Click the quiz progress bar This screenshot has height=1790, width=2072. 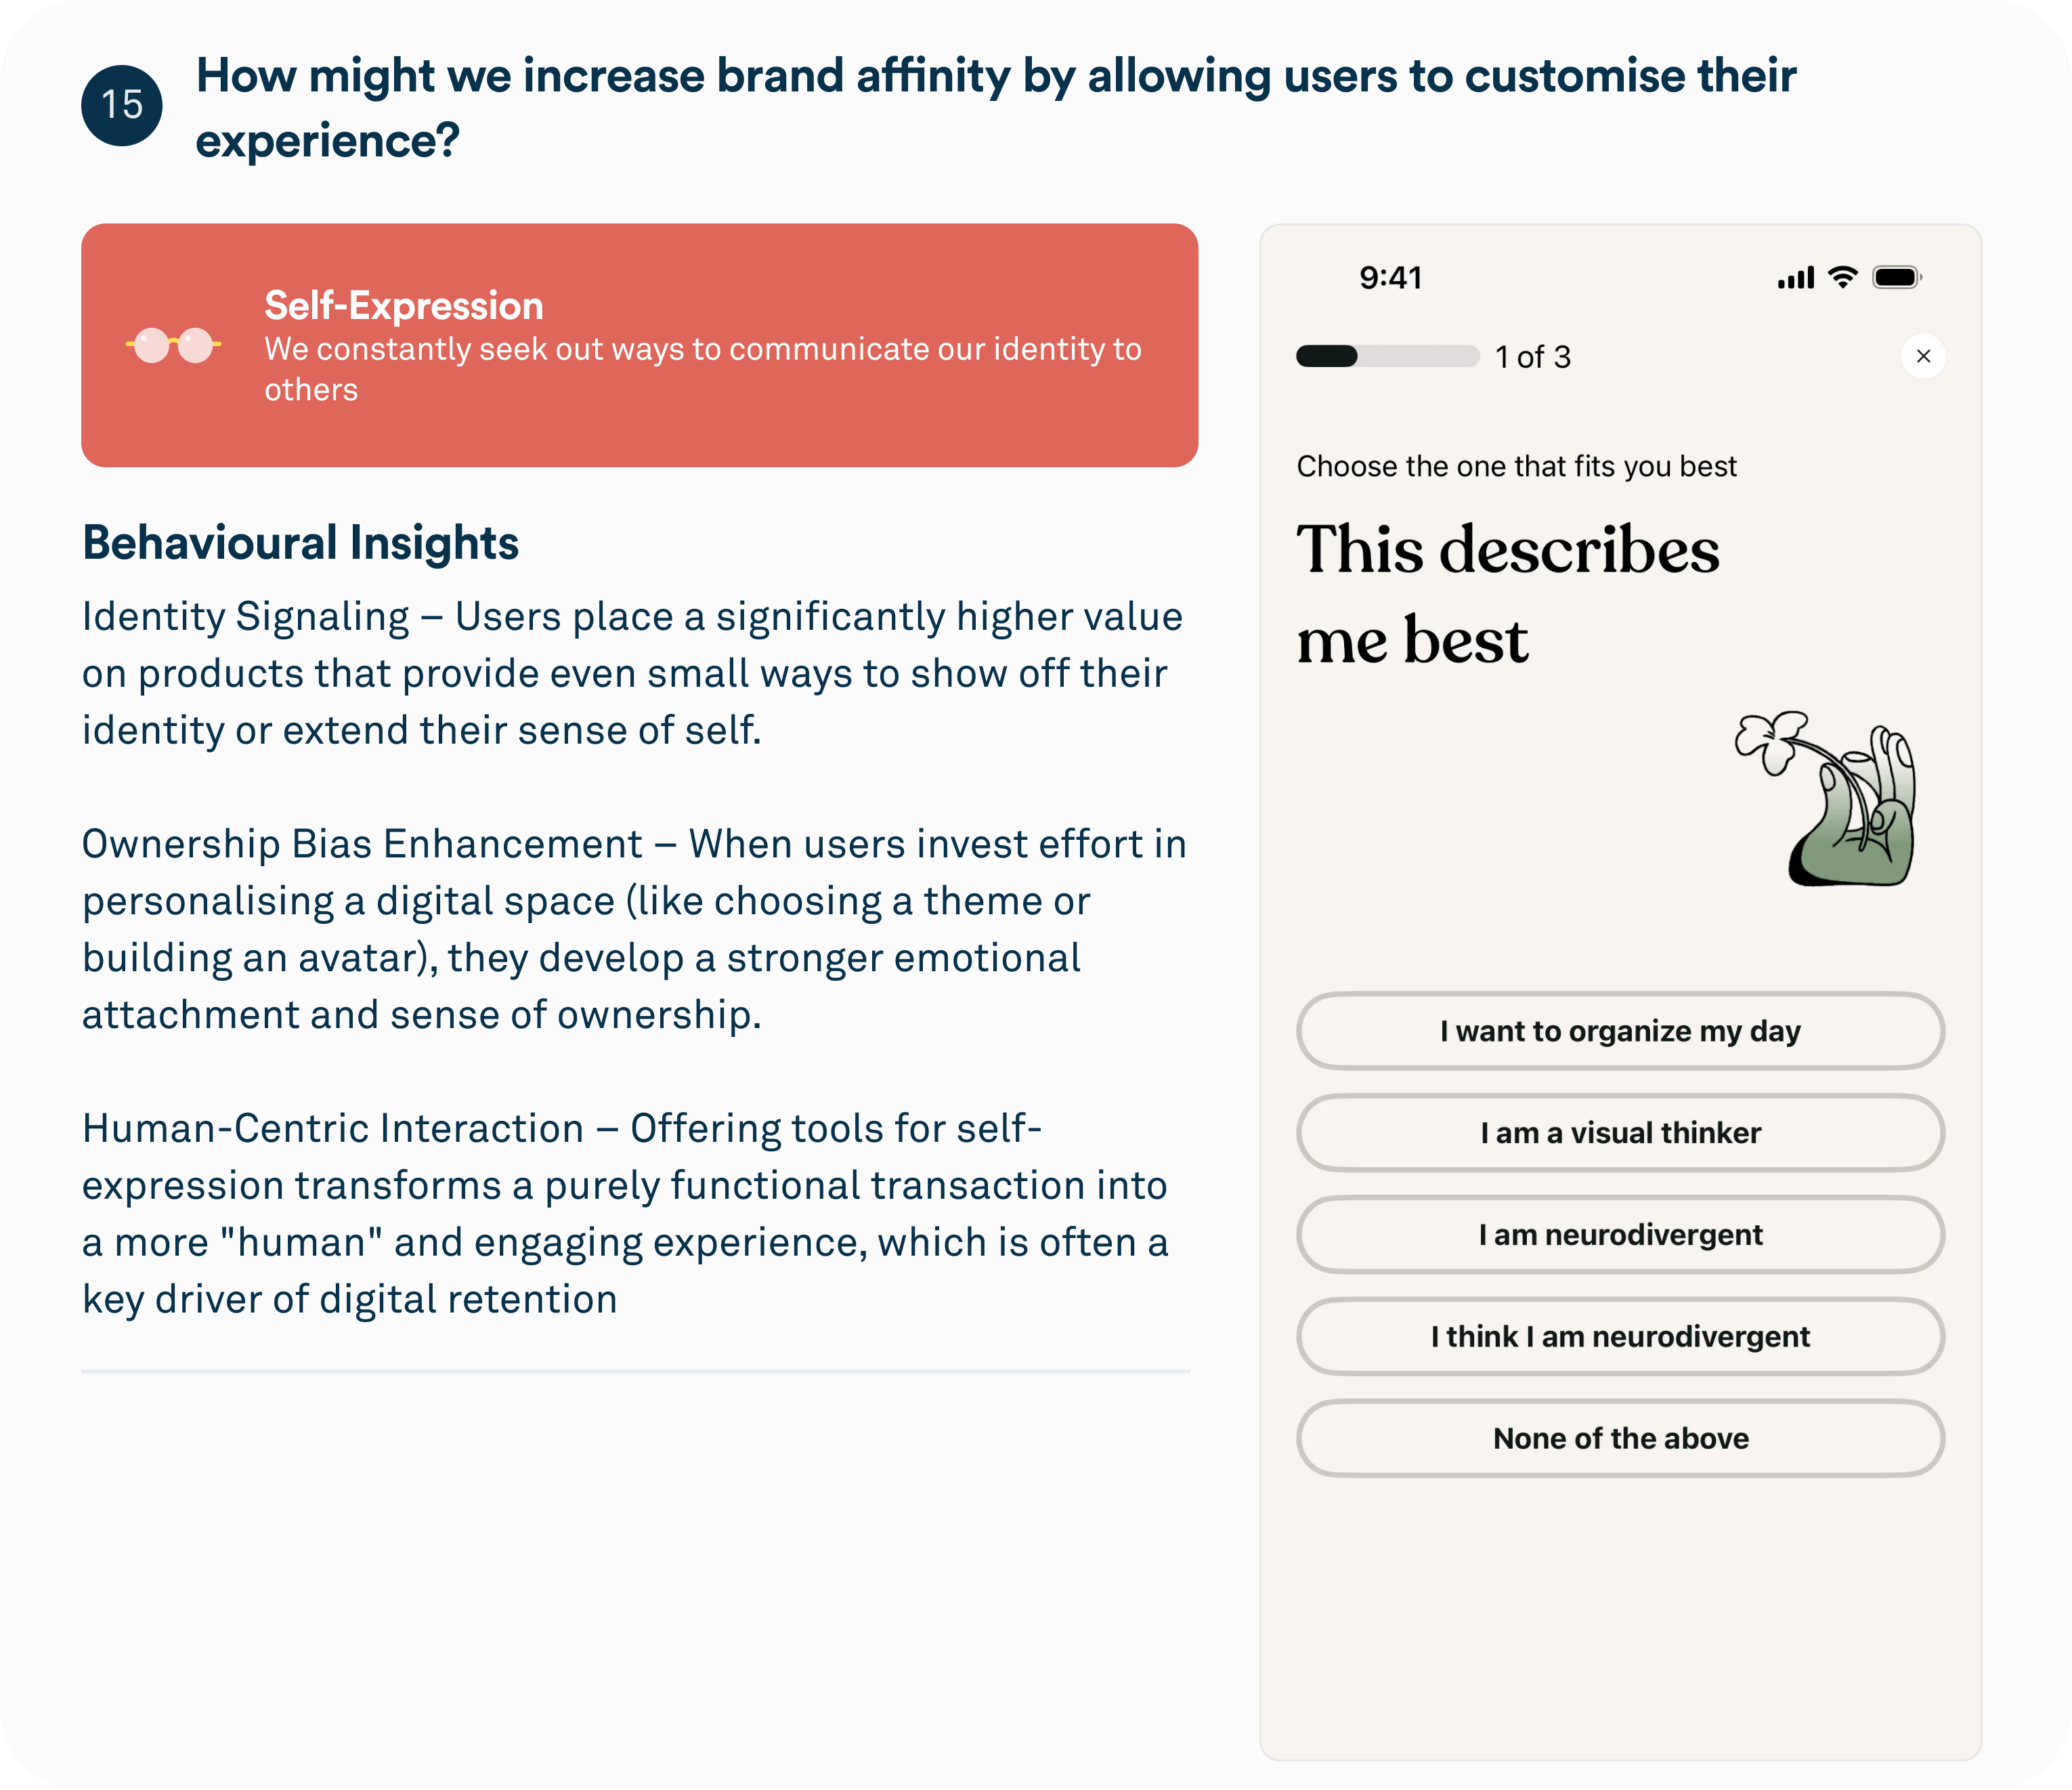coord(1387,356)
